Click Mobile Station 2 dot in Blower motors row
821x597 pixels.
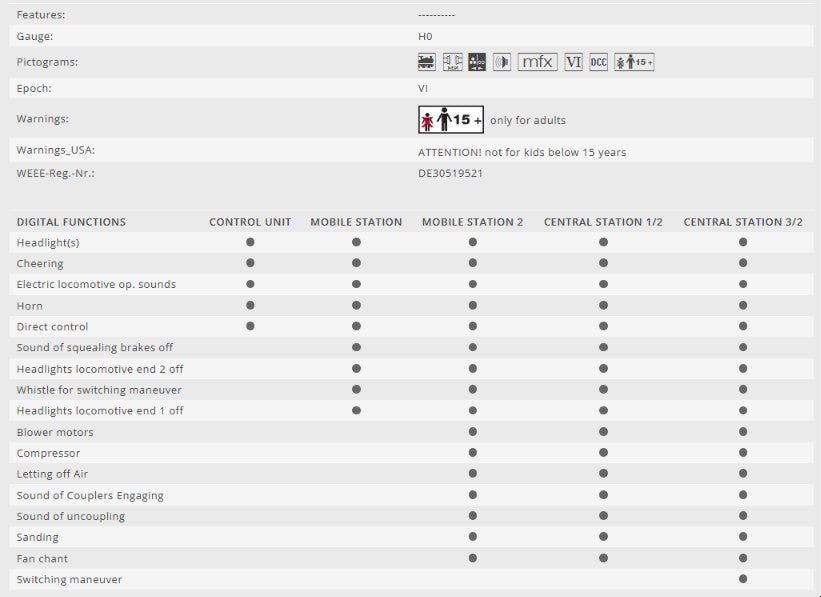473,432
